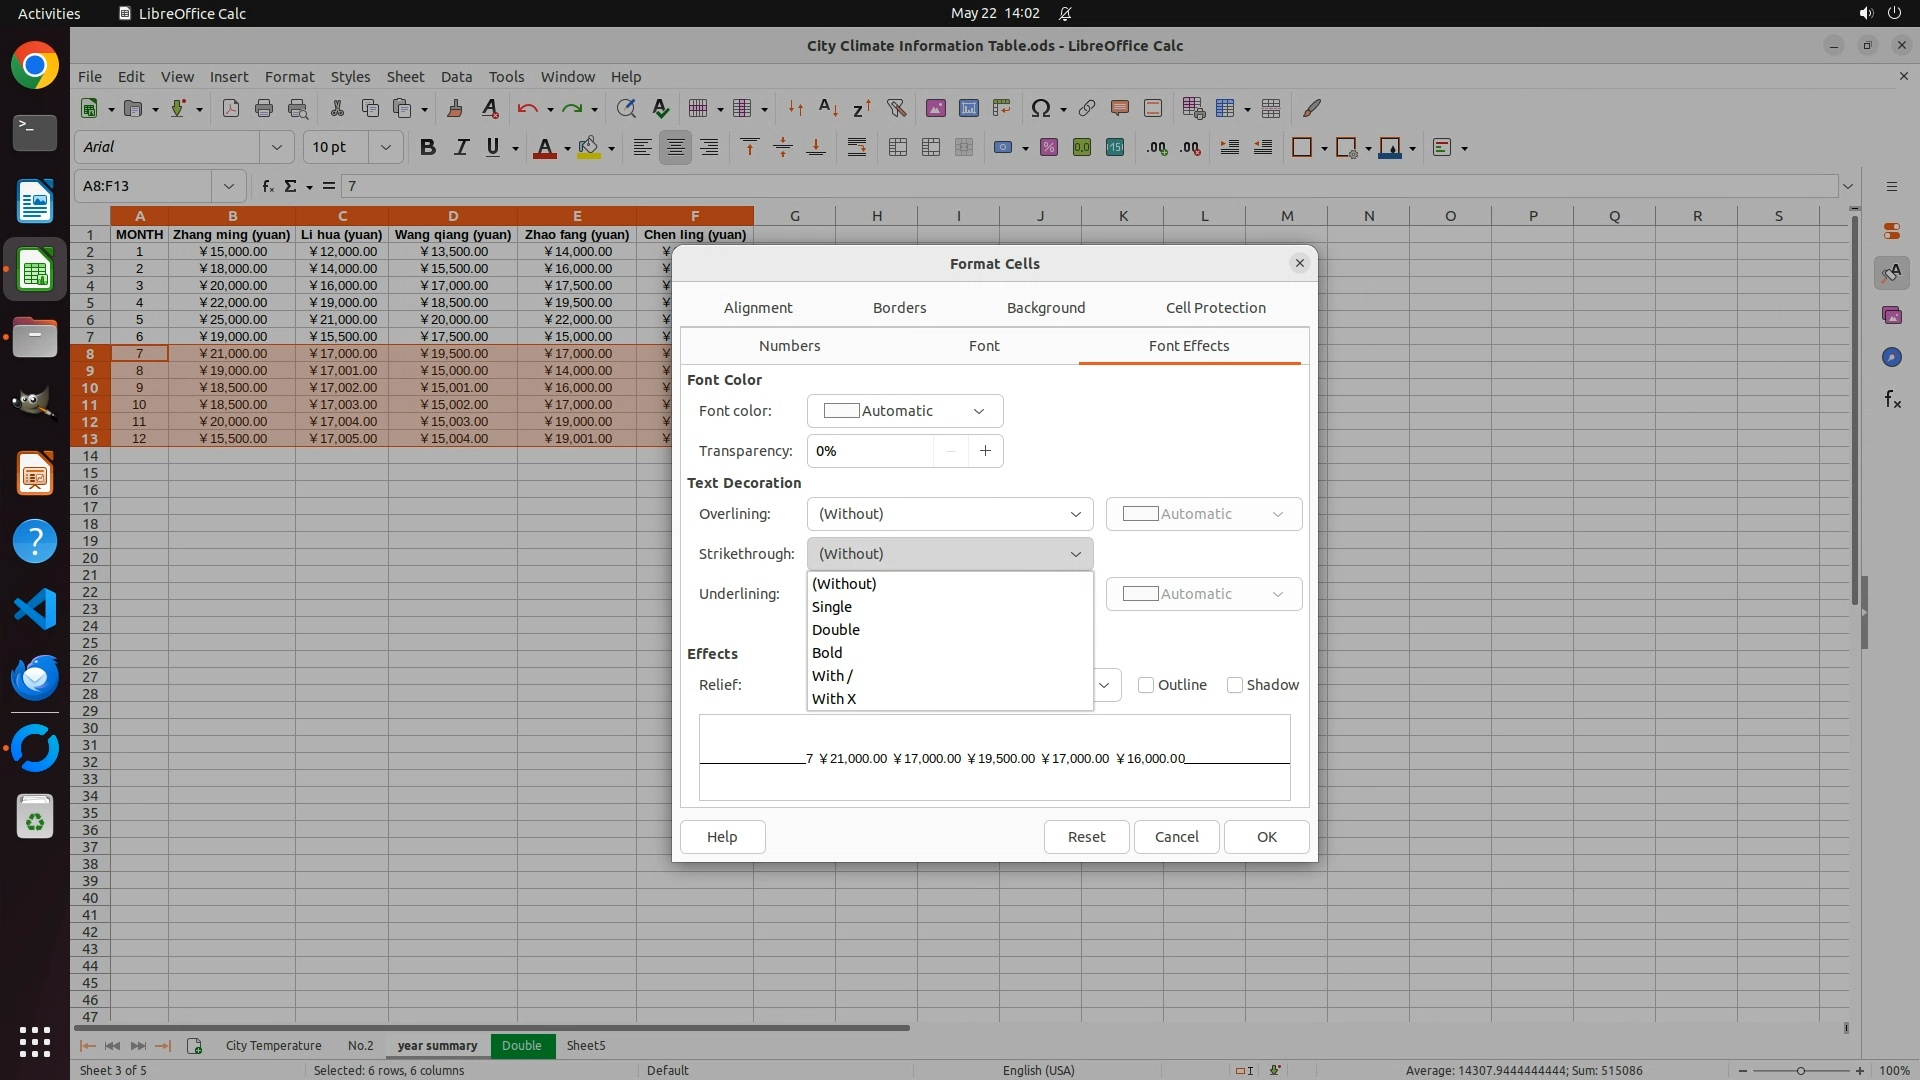Viewport: 1920px width, 1080px height.
Task: Expand the Underlining color Automatic dropdown
Action: [1203, 594]
